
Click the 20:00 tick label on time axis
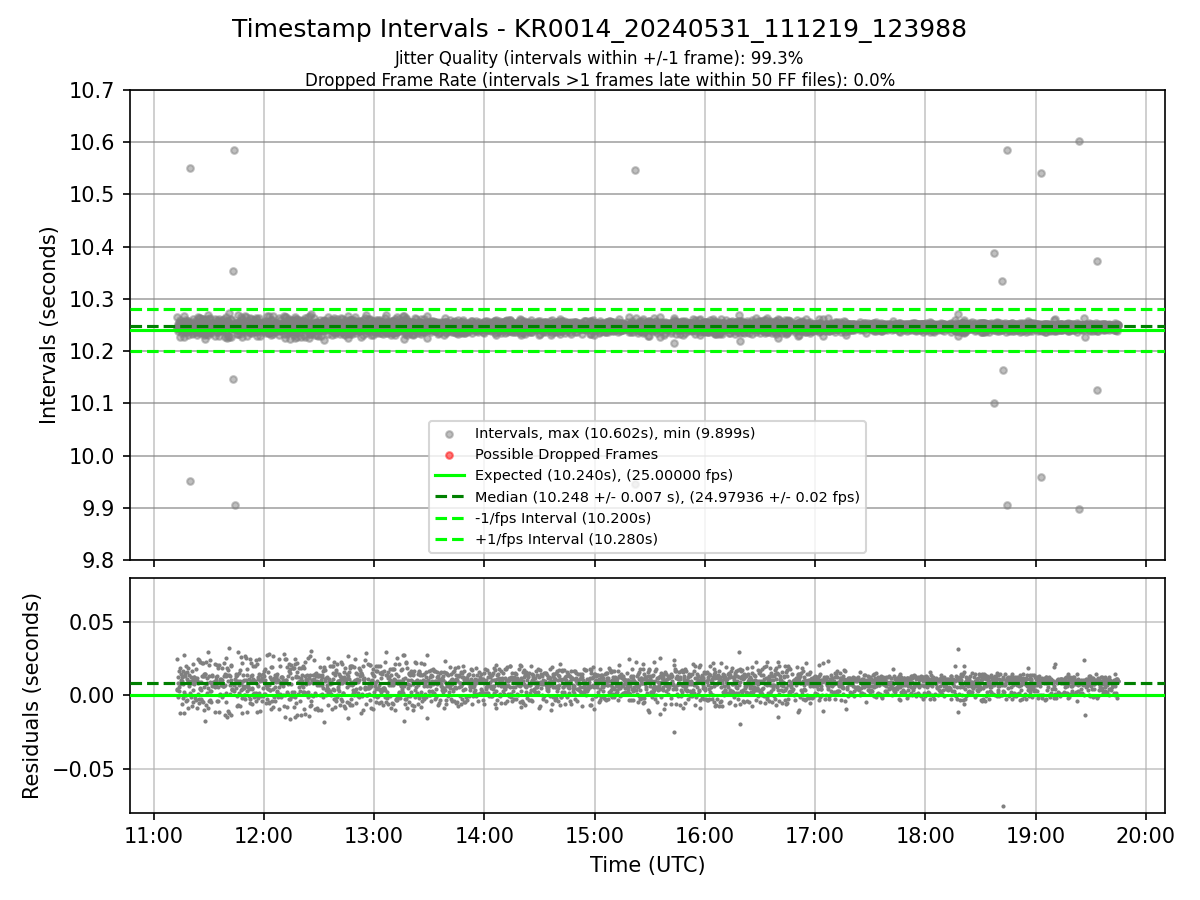pos(1145,834)
